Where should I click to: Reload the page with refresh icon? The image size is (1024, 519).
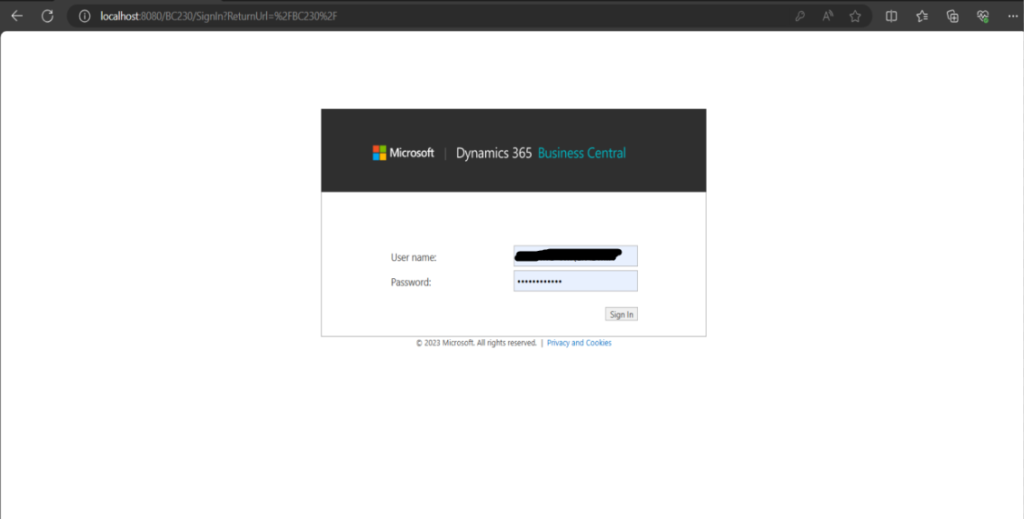(48, 16)
